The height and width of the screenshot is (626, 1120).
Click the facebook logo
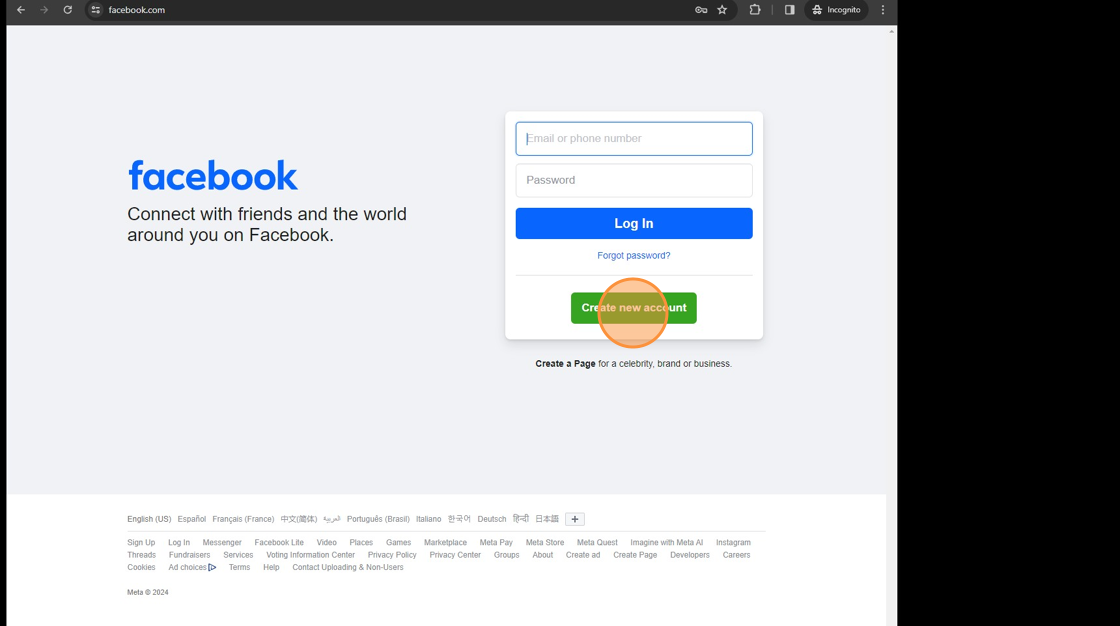(x=213, y=175)
